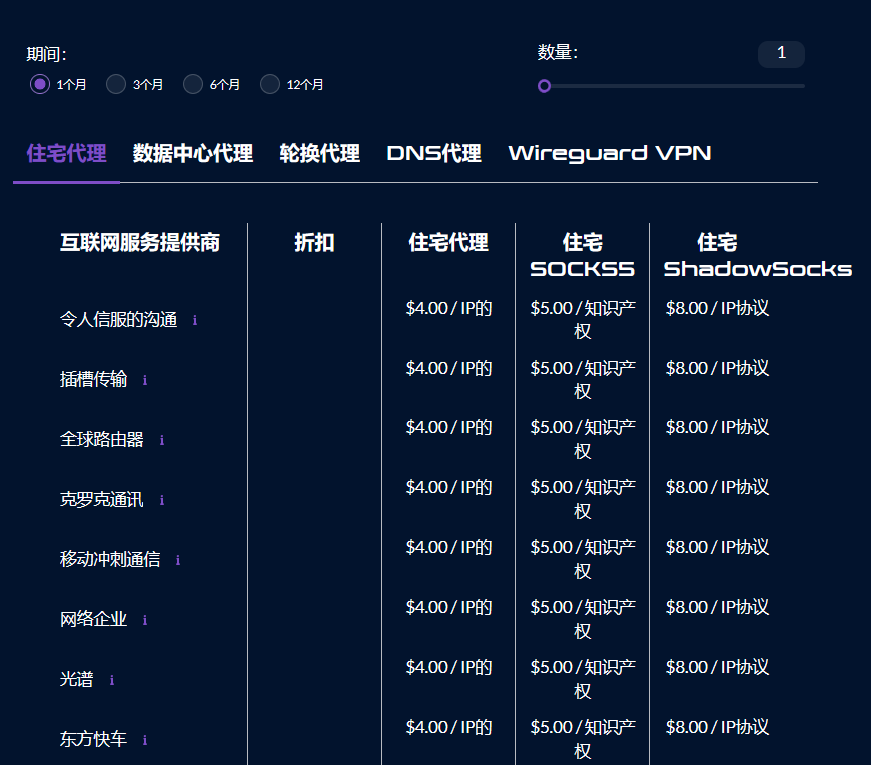The image size is (871, 765).
Task: Switch to the 住宅代理 tab
Action: [66, 154]
